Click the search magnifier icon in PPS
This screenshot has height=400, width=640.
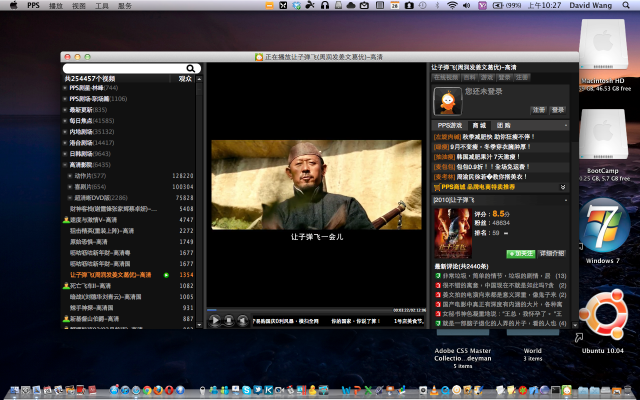[190, 68]
